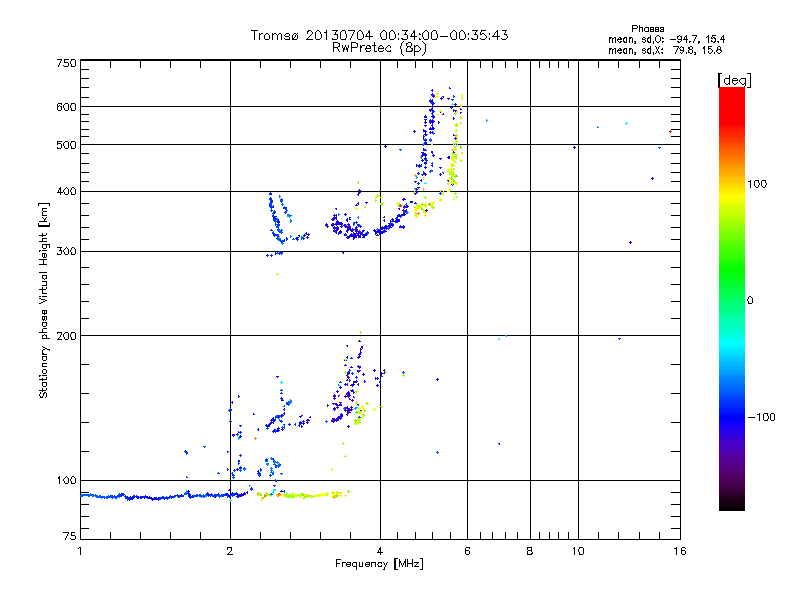The height and width of the screenshot is (600, 800).
Task: Click the colorbar tick label "0"
Action: 750,300
